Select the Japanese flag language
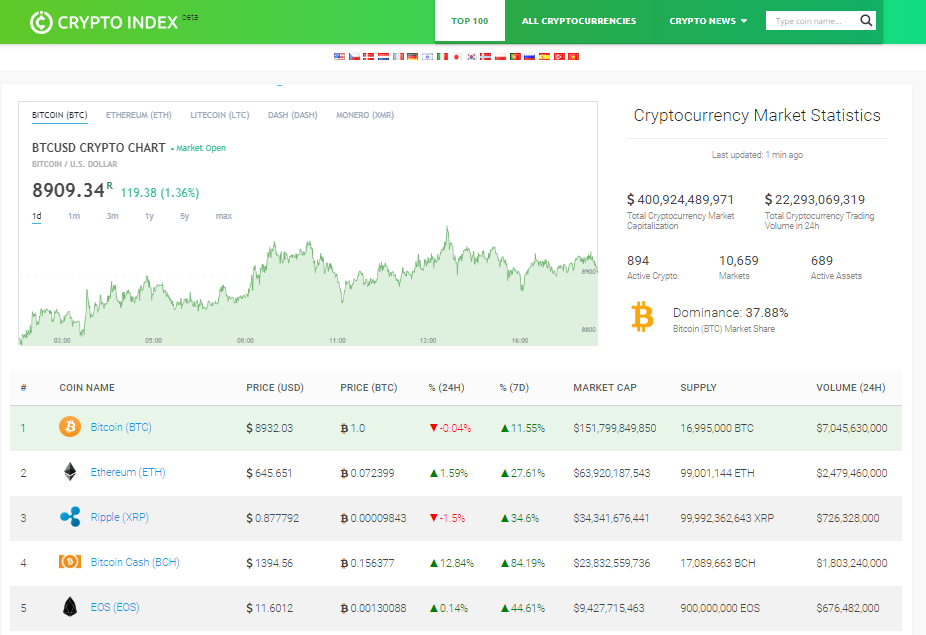Screen dimensions: 926x635 [456, 57]
